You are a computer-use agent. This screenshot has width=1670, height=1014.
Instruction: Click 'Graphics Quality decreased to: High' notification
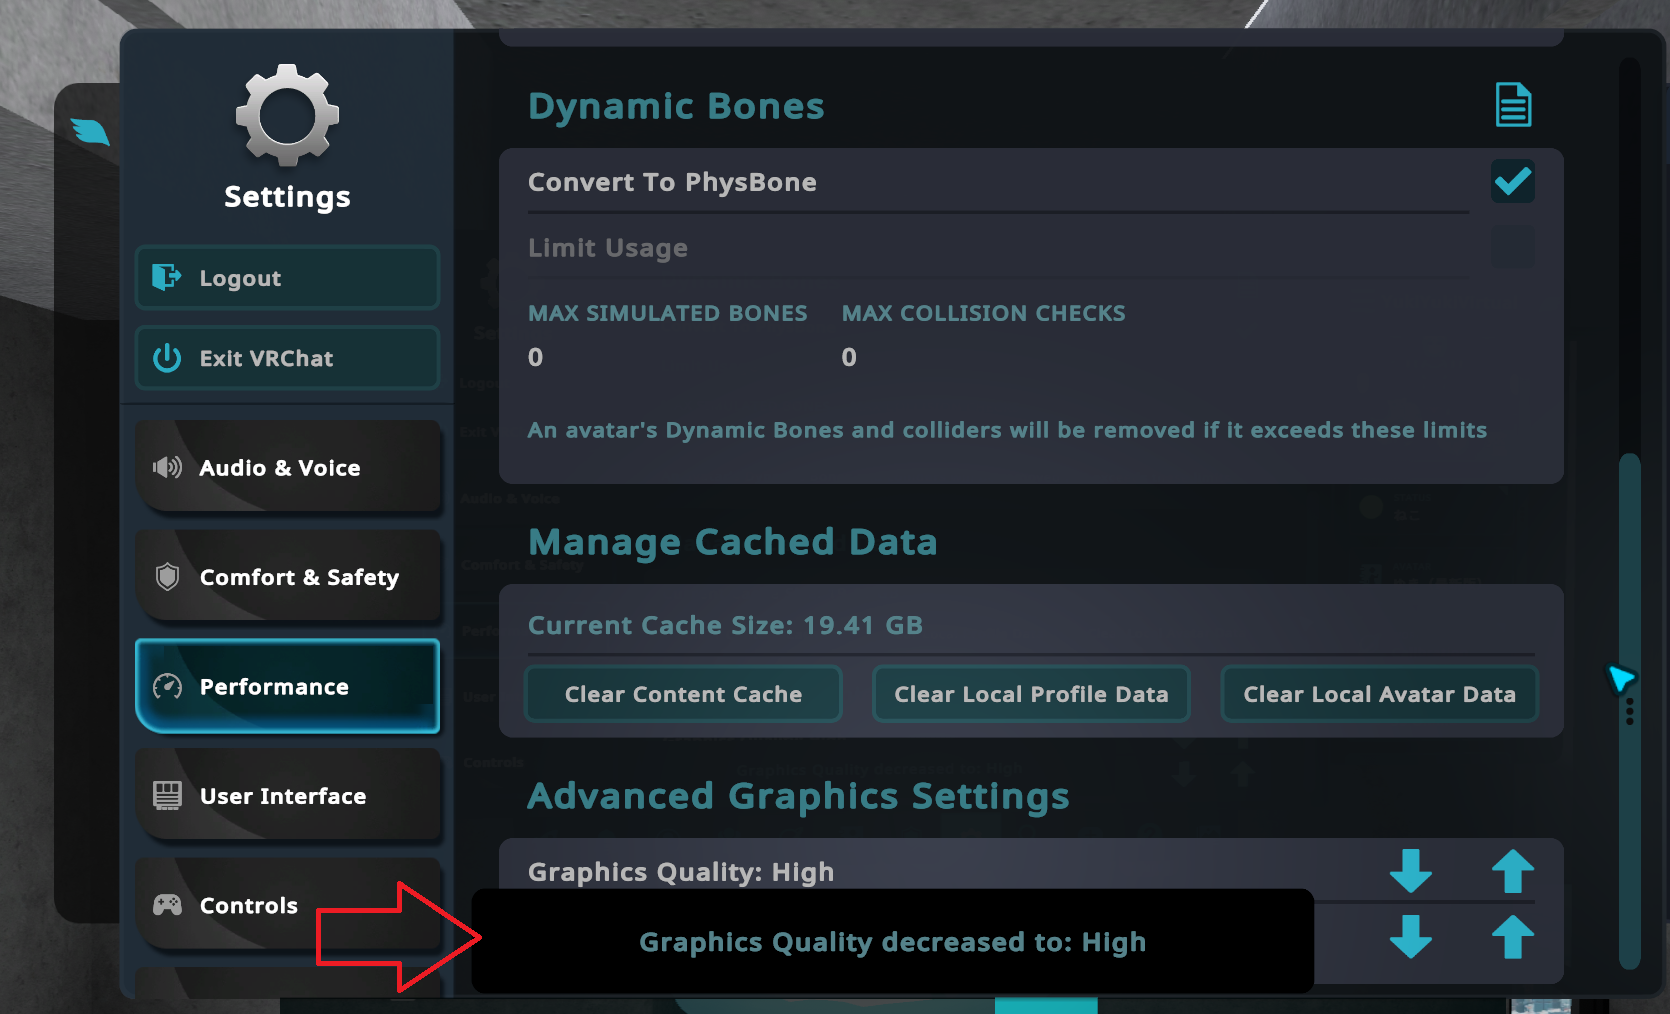click(892, 941)
